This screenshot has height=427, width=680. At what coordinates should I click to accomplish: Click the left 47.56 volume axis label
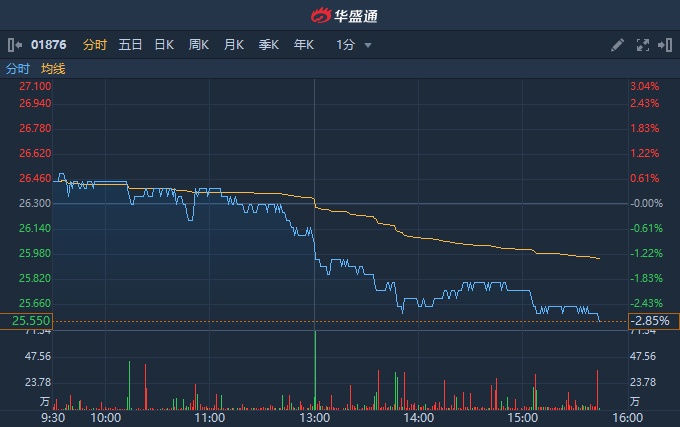(38, 356)
